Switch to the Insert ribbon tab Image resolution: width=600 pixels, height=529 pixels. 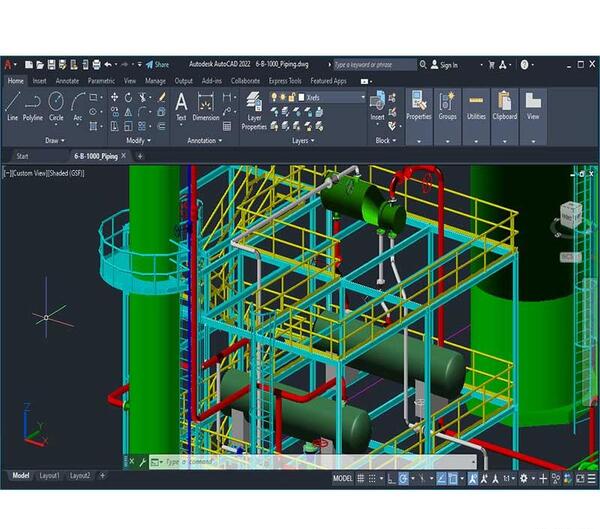39,81
